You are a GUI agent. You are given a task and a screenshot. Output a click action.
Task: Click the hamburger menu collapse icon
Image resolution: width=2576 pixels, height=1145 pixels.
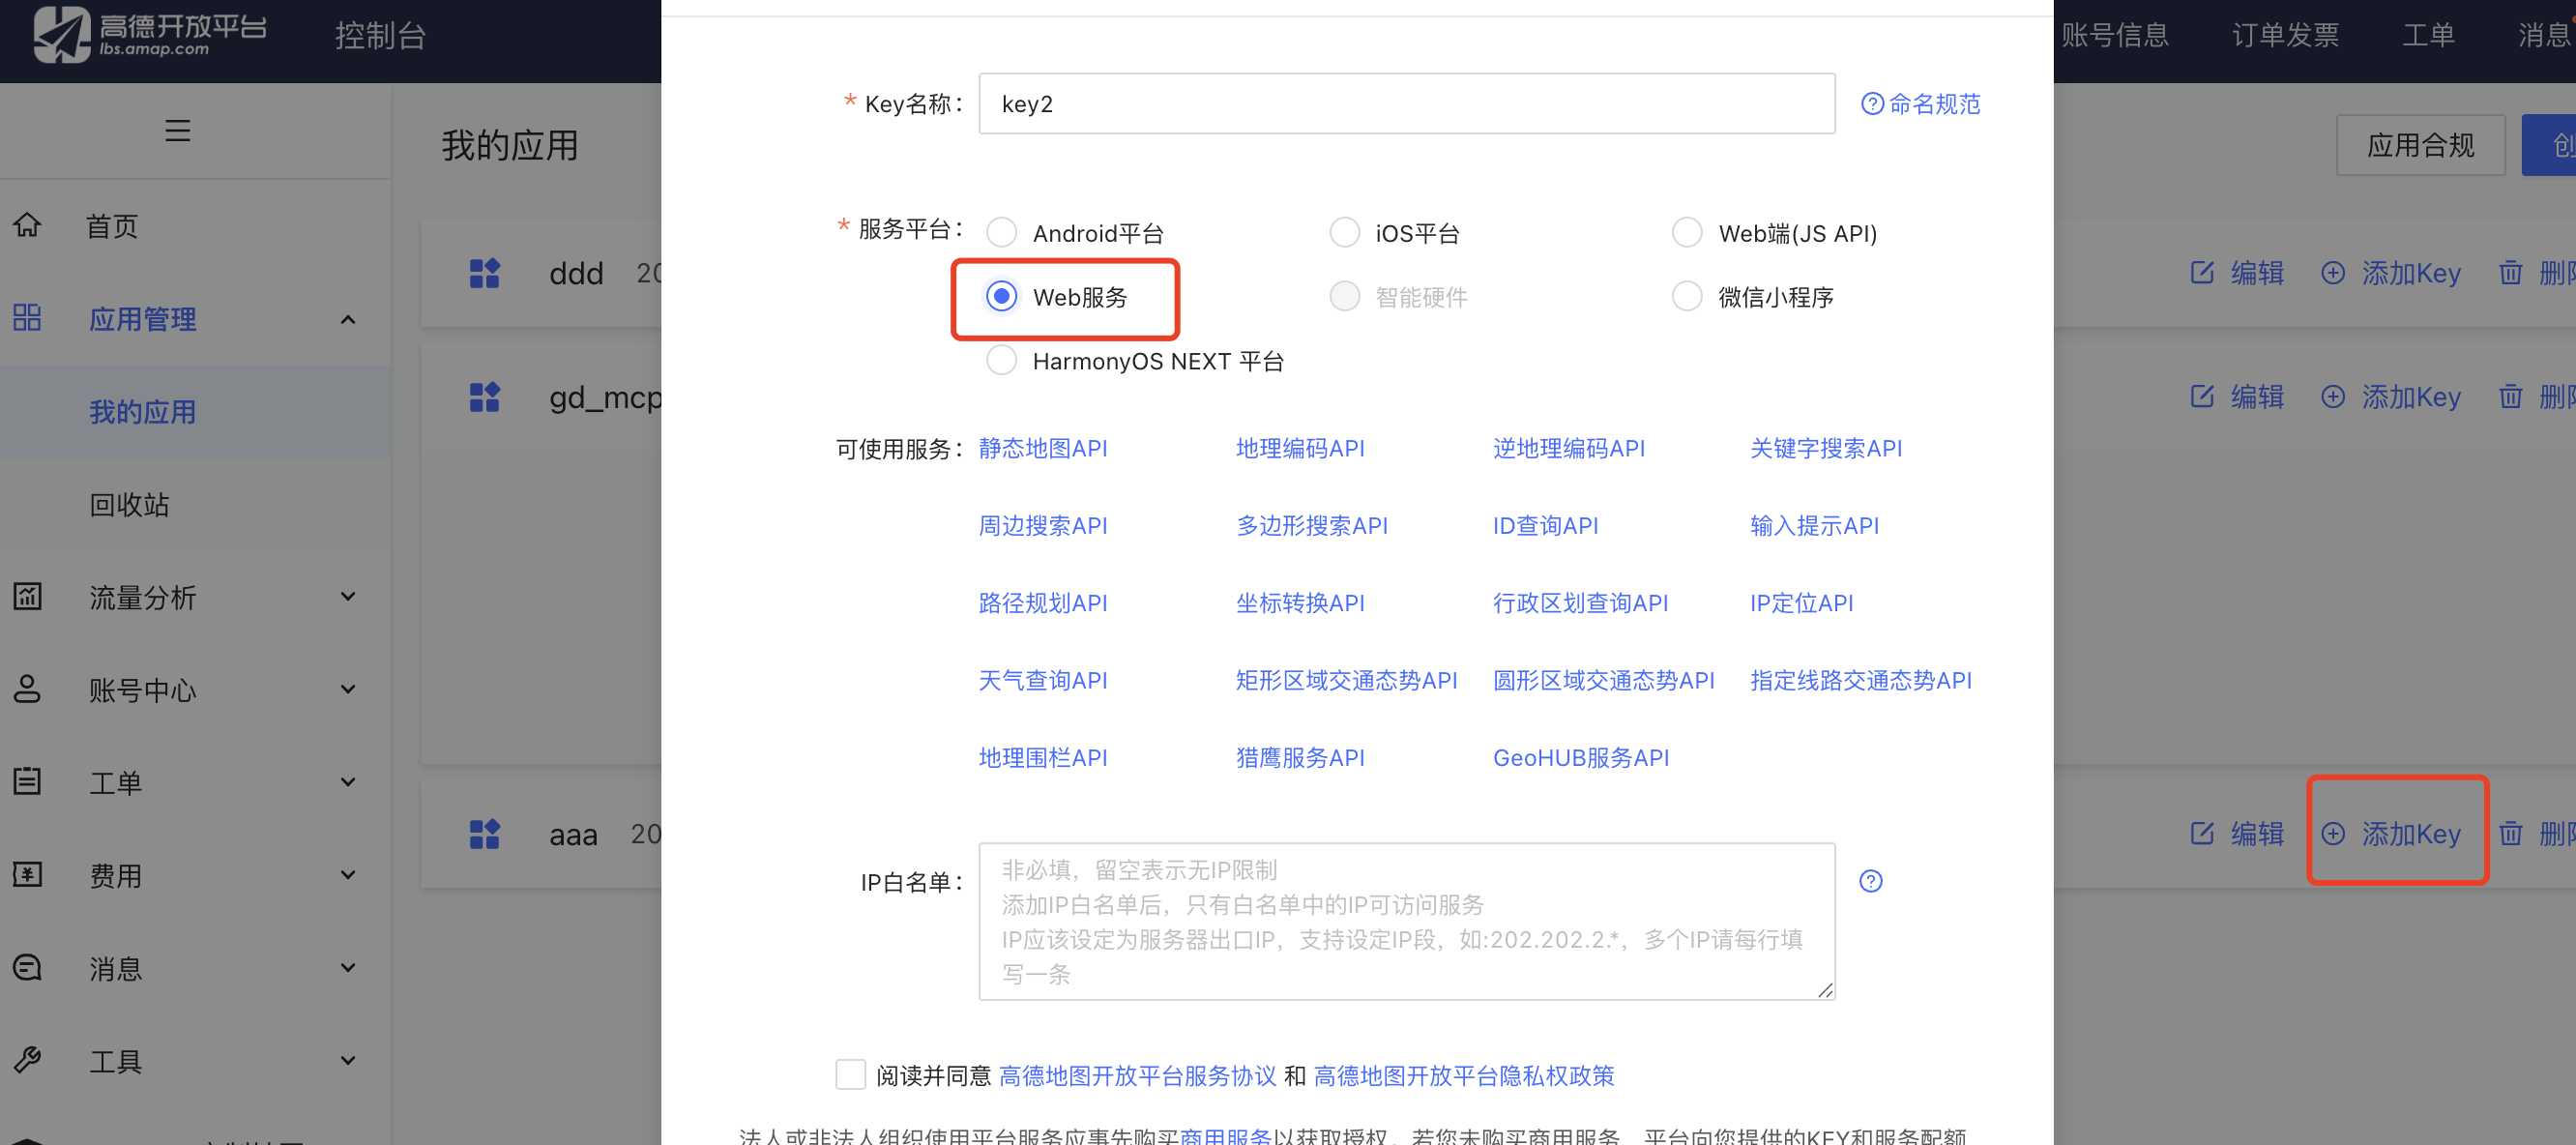pyautogui.click(x=177, y=131)
